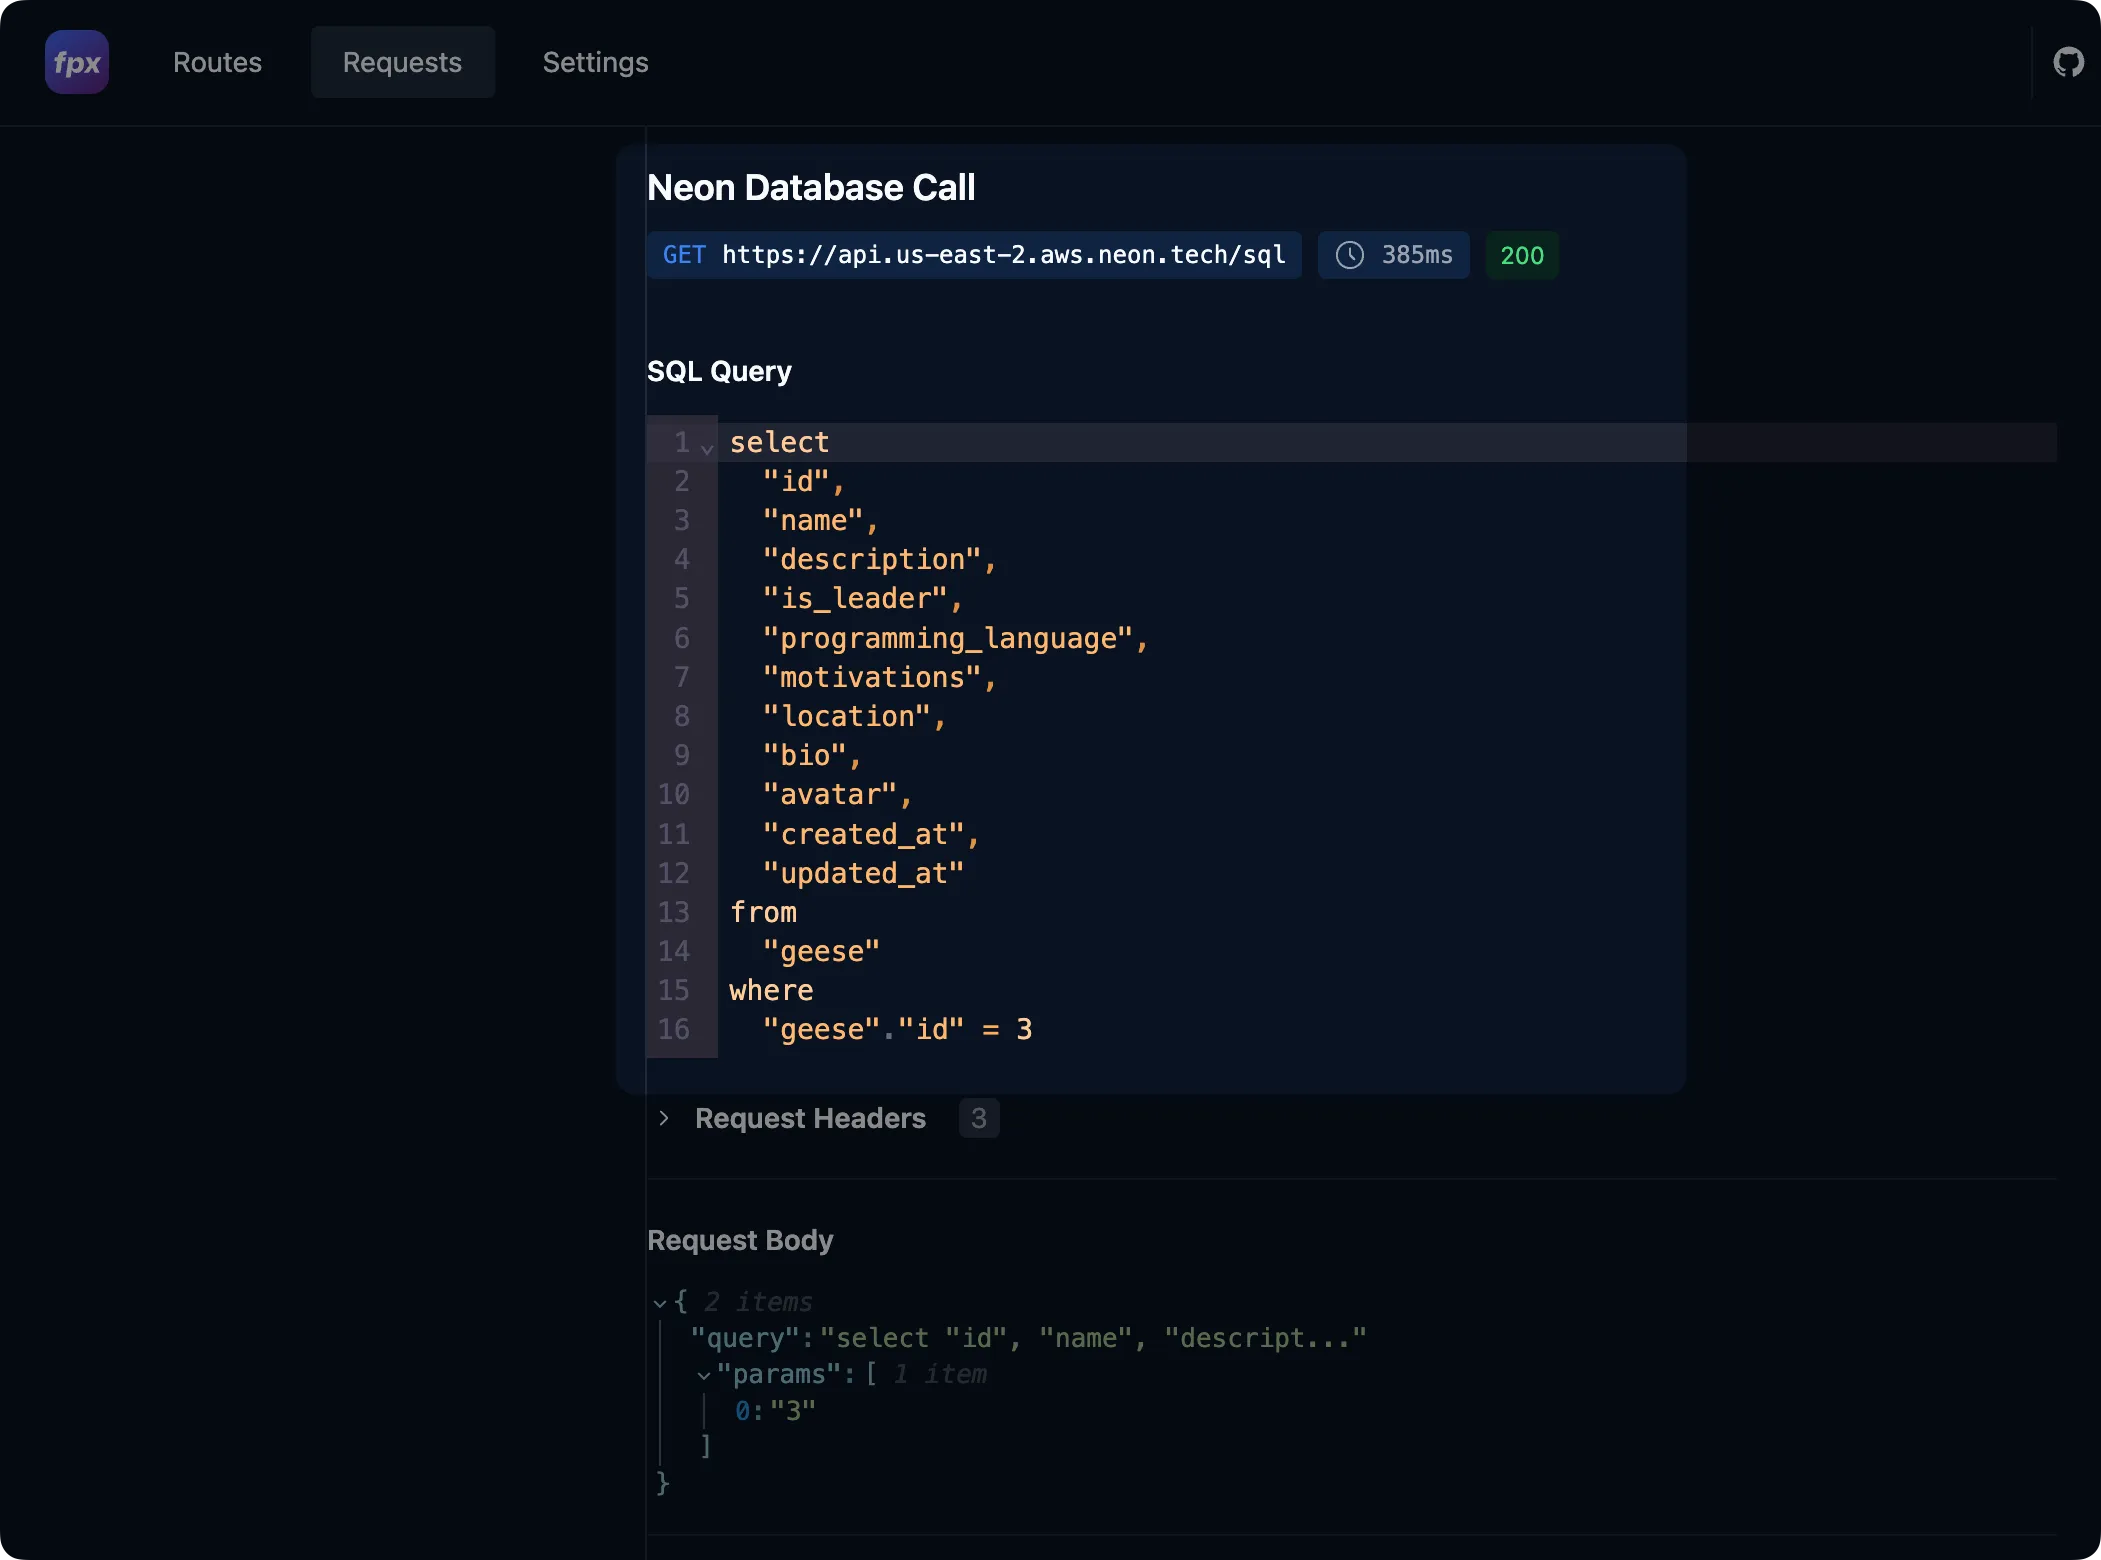Screen dimensions: 2101x1560
Task: Click the clock duration icon
Action: click(x=1350, y=255)
